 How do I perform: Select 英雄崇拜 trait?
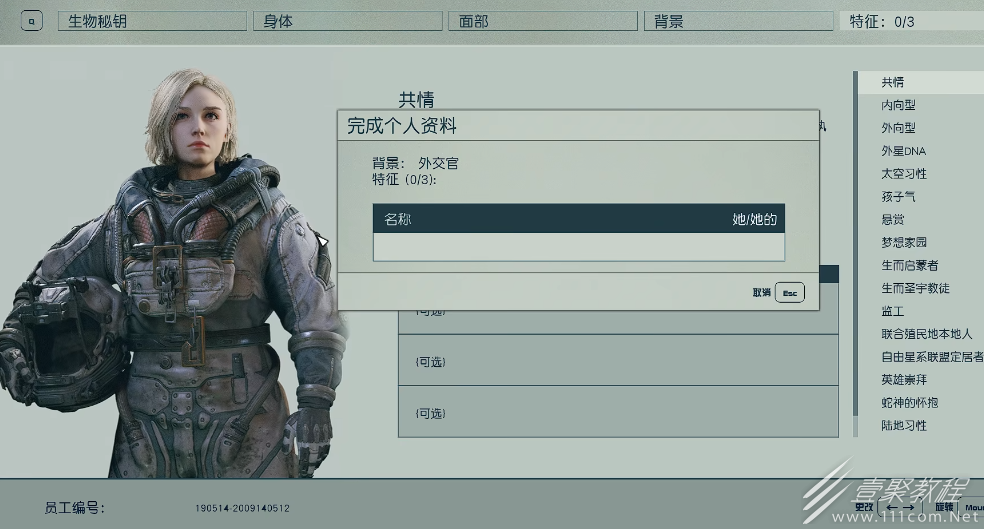tap(904, 380)
